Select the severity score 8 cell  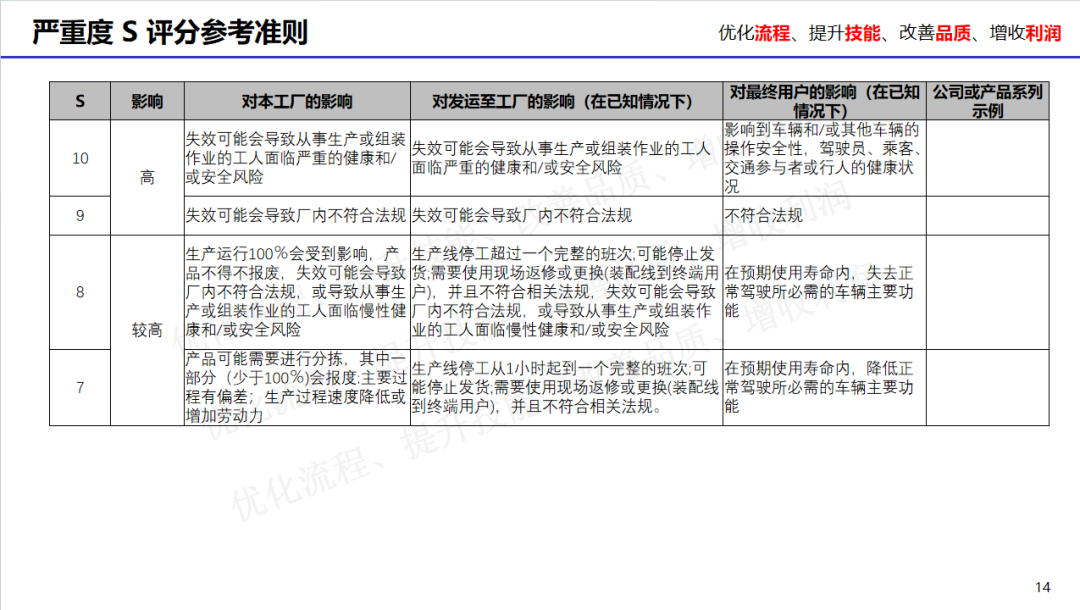click(80, 292)
